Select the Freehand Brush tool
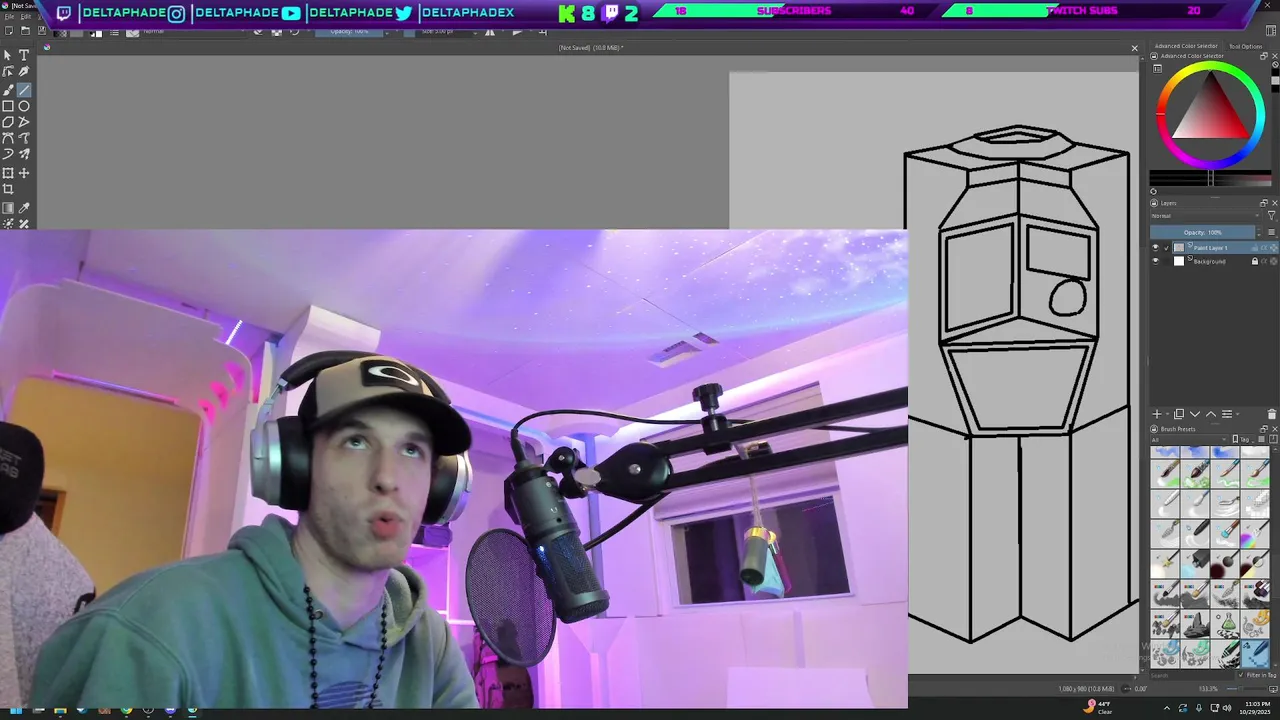The height and width of the screenshot is (720, 1280). coord(8,90)
